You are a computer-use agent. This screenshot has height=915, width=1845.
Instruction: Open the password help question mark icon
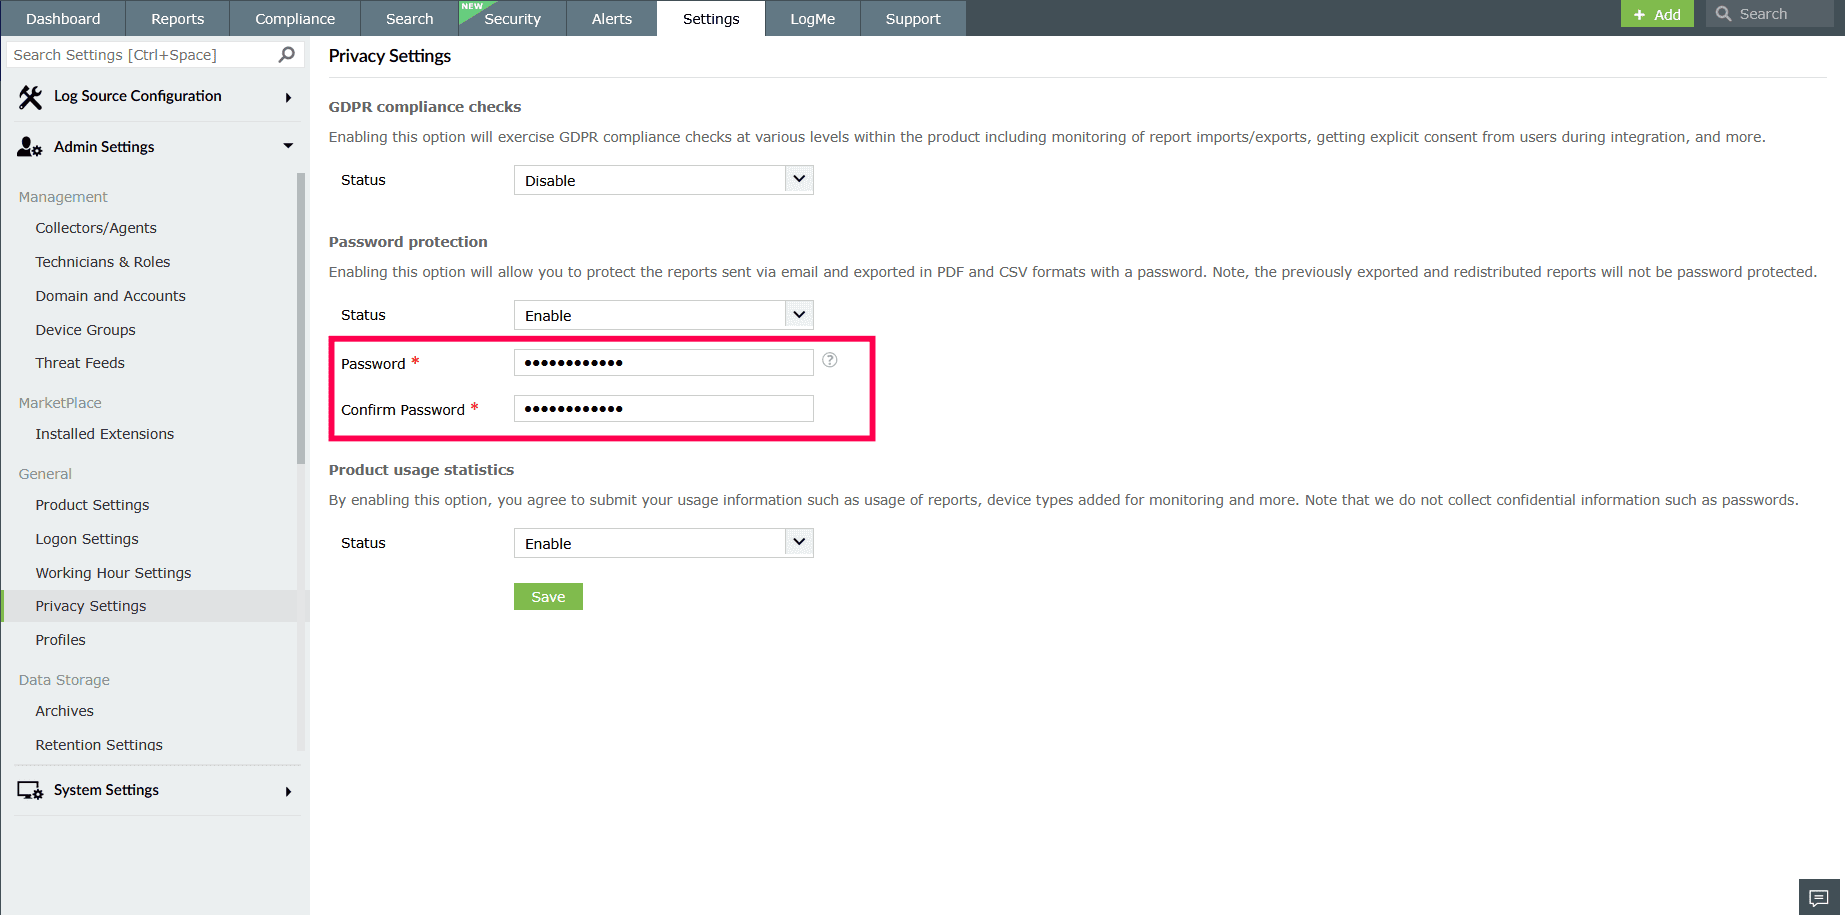pyautogui.click(x=829, y=360)
